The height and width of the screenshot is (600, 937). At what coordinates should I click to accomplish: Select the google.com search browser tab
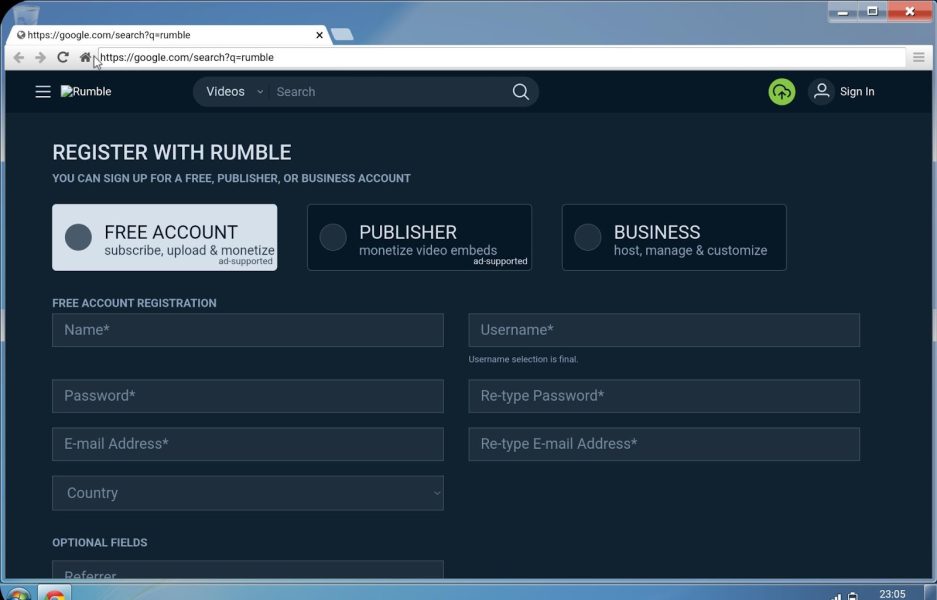tap(167, 35)
